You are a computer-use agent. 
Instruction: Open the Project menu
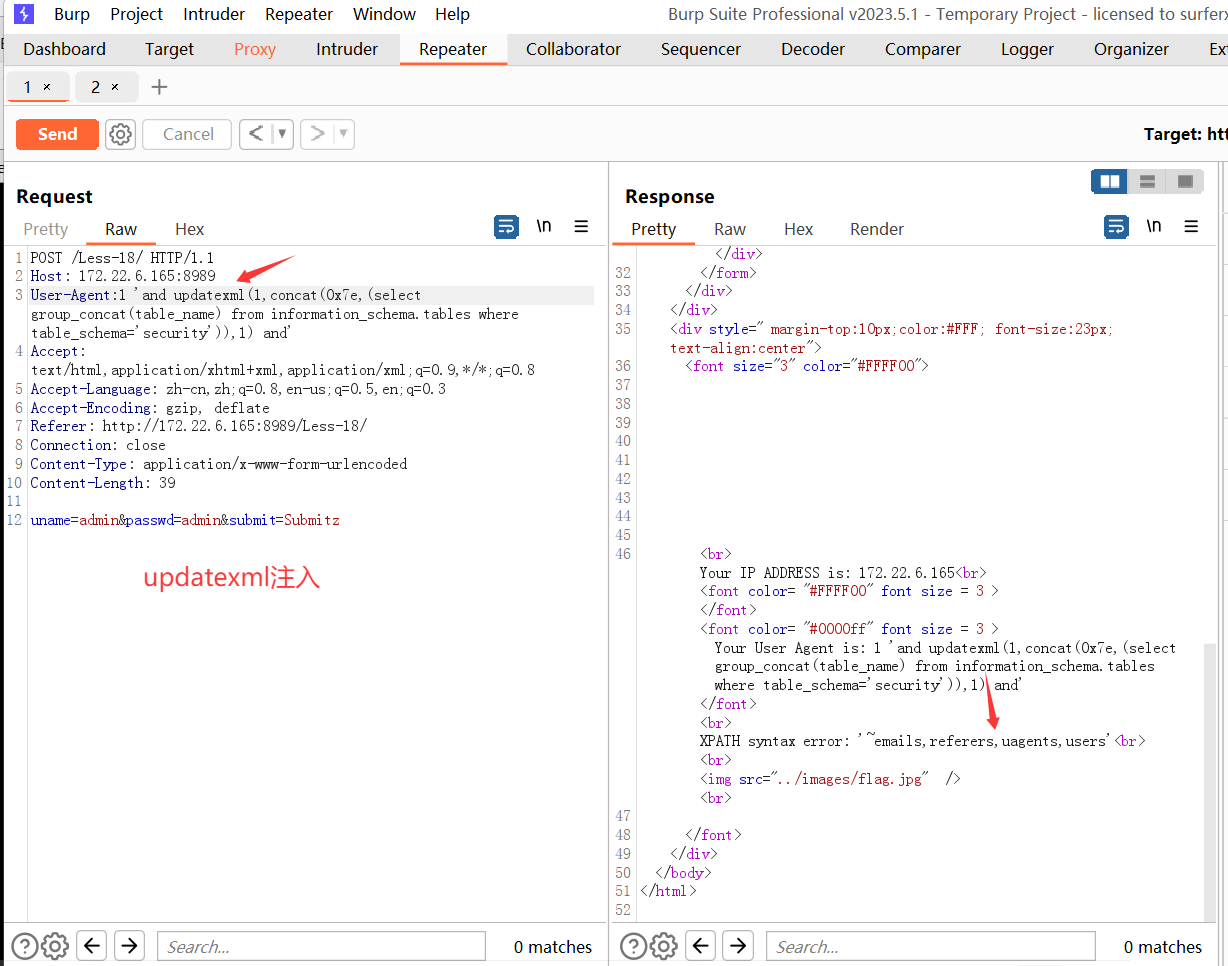137,14
